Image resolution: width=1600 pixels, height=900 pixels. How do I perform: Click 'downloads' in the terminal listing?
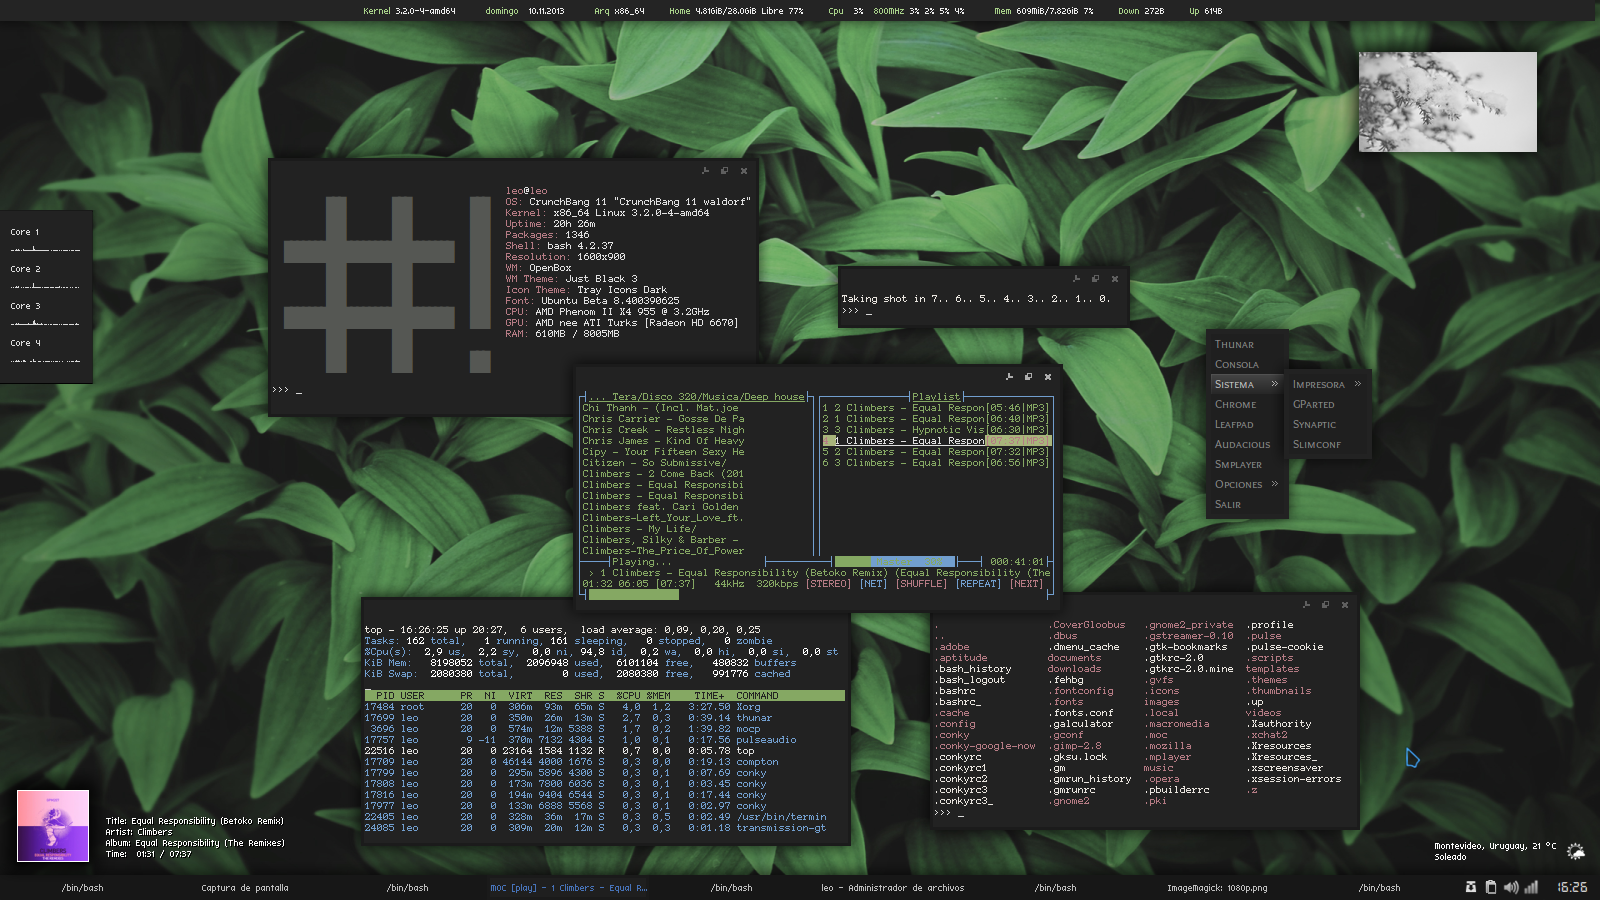click(1074, 669)
